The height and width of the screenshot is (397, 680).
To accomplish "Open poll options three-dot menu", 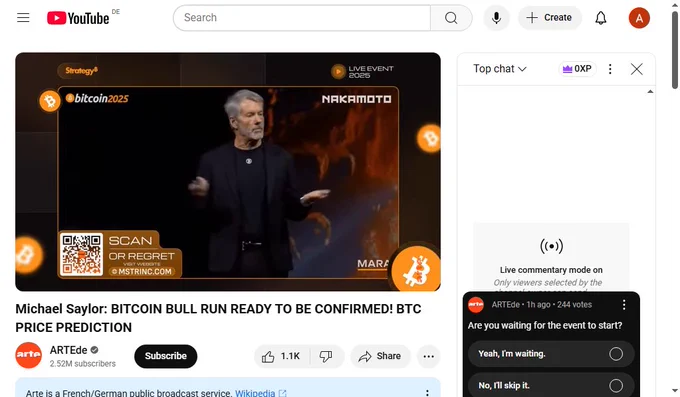I will click(624, 305).
